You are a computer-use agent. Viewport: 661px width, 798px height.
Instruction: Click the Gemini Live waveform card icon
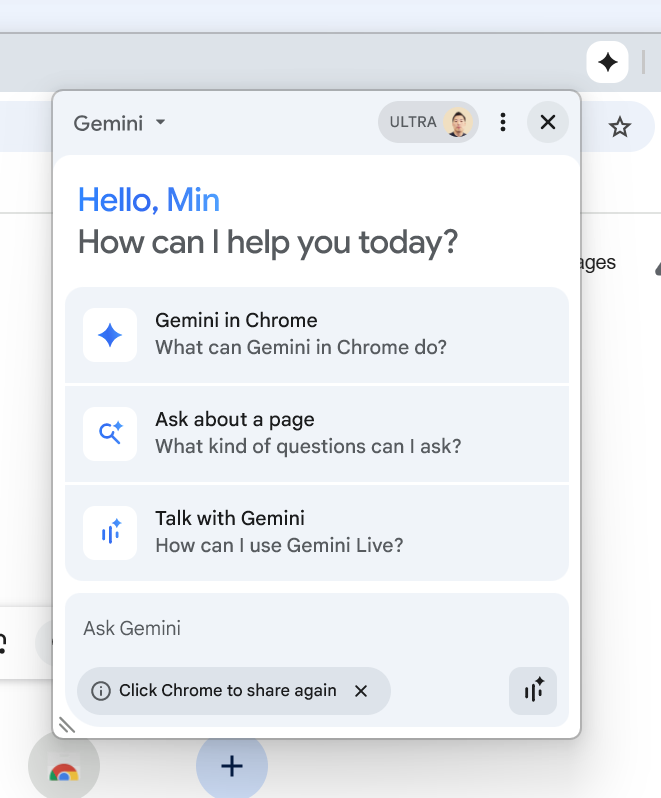click(110, 533)
